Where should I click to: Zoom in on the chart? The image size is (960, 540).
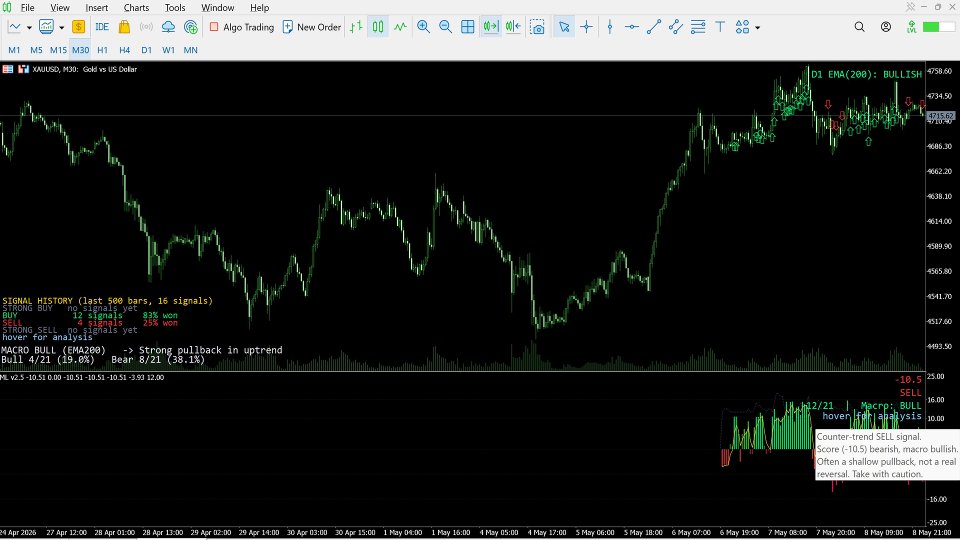423,27
